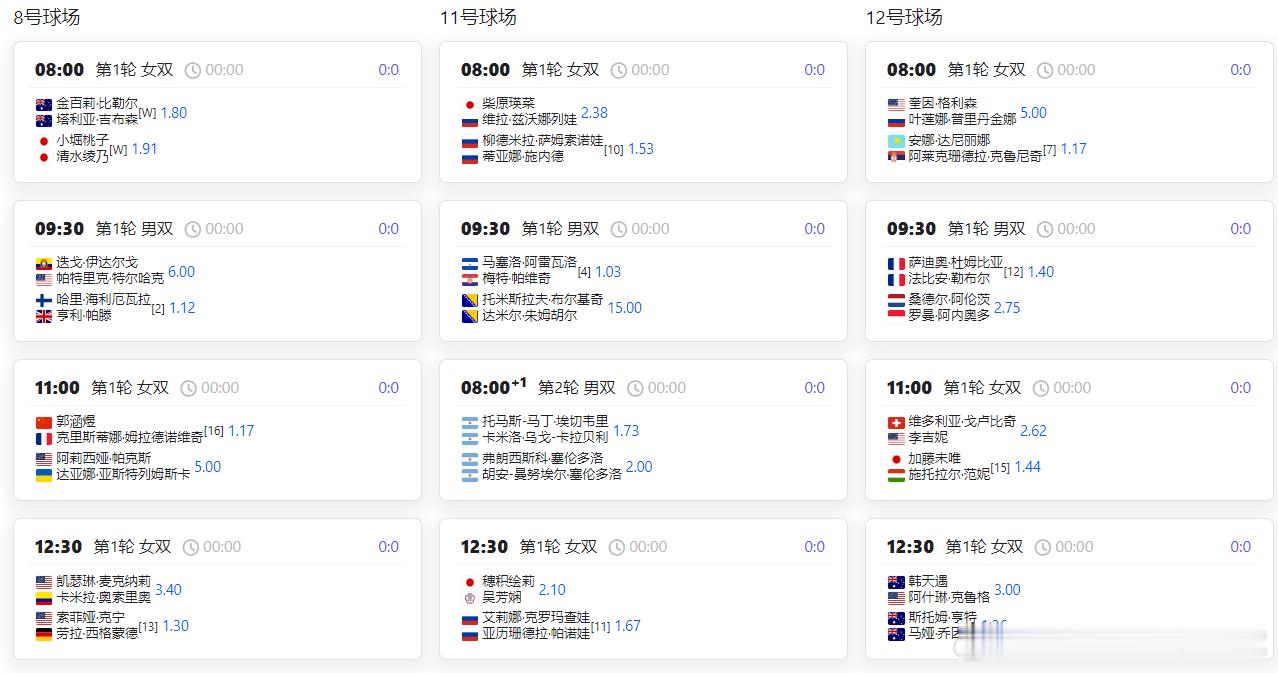Click Finland flag next to 哈里·海利厄瓦拉
Screen dimensions: 1278x673
click(43, 300)
